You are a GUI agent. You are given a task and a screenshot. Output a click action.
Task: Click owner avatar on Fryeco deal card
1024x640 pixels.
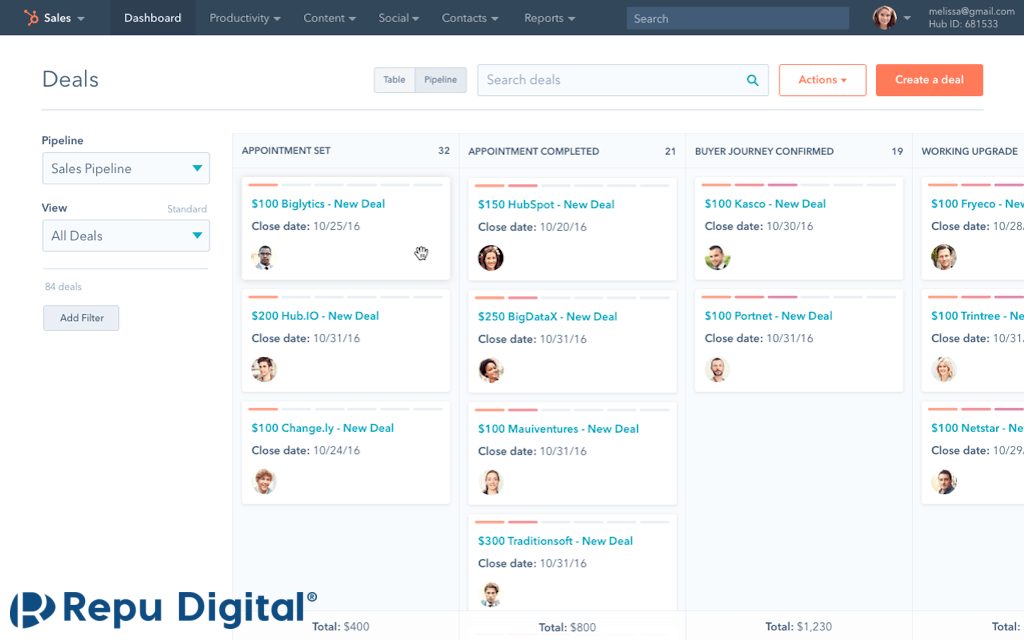click(x=944, y=257)
